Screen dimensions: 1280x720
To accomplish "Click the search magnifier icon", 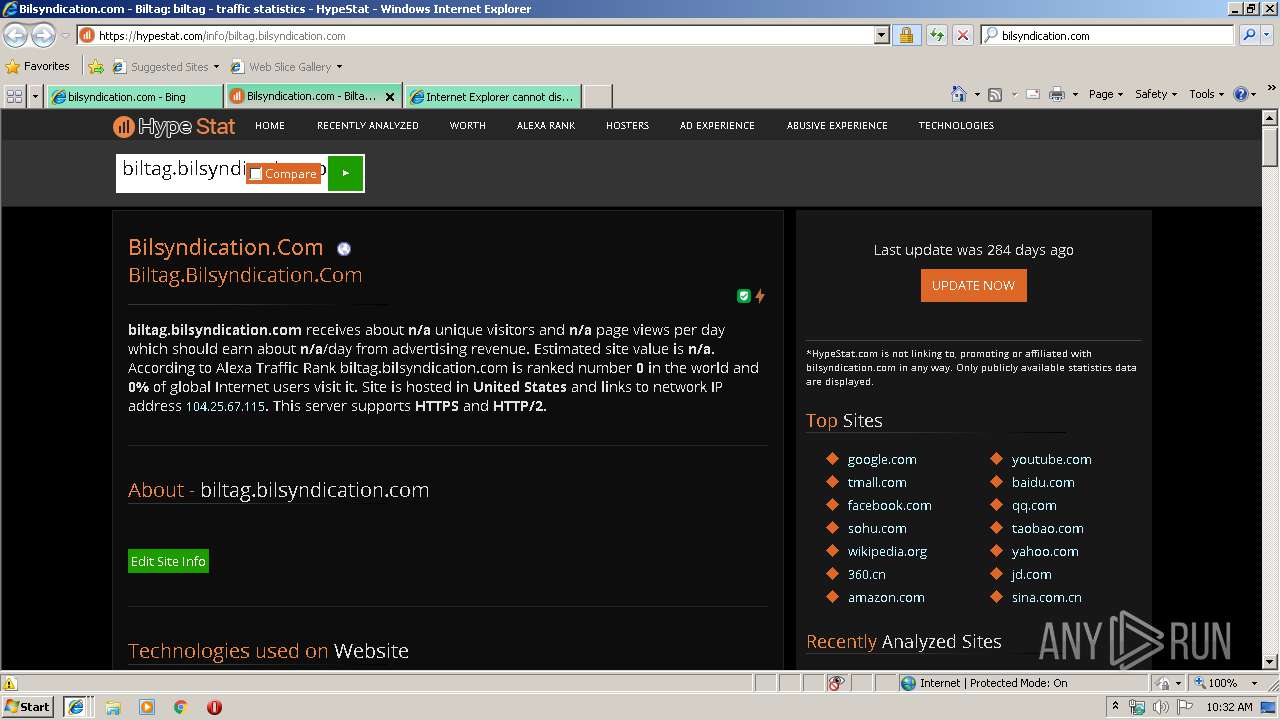I will (x=1248, y=35).
